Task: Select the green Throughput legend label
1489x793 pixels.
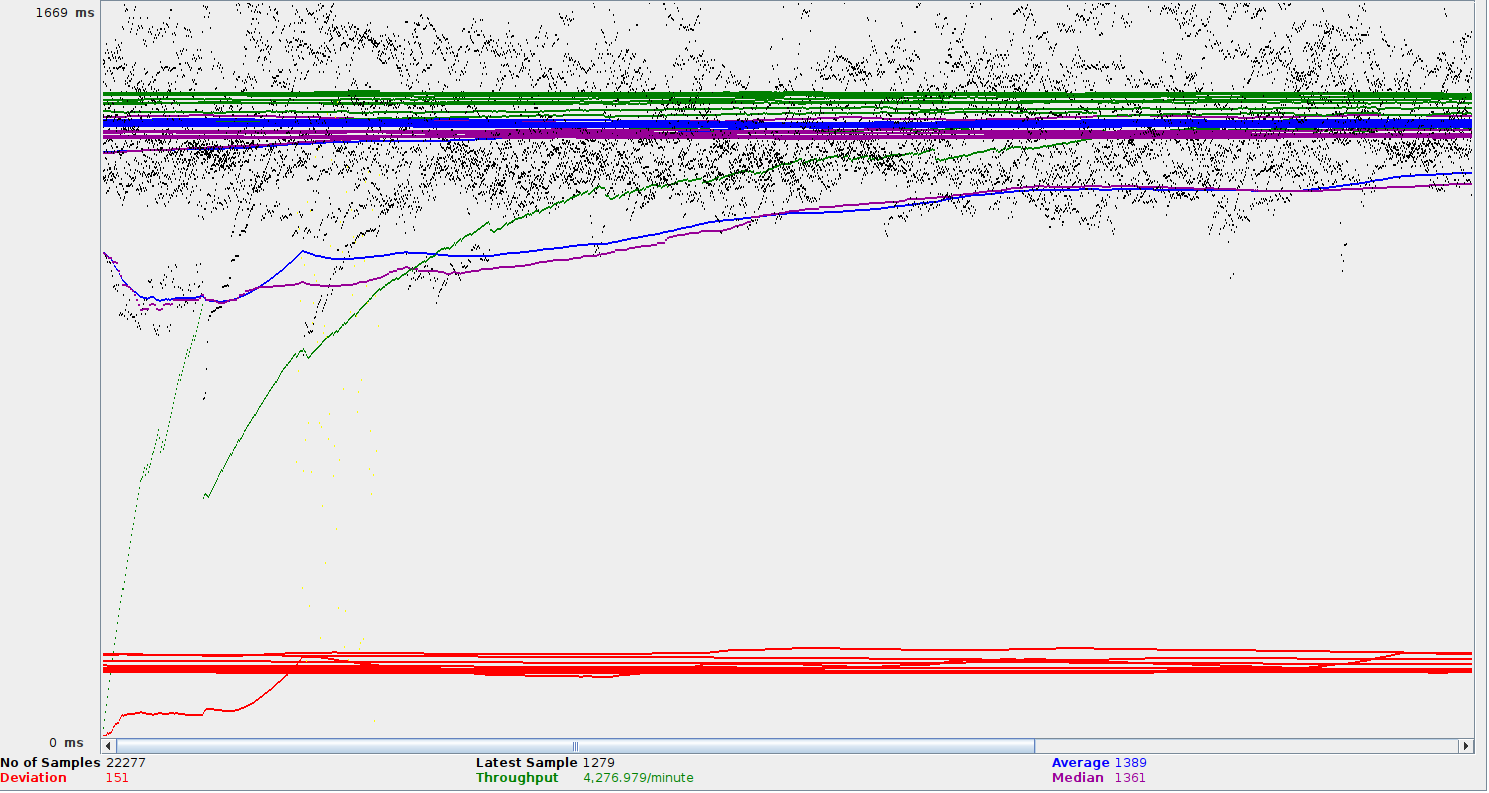Action: click(x=517, y=778)
